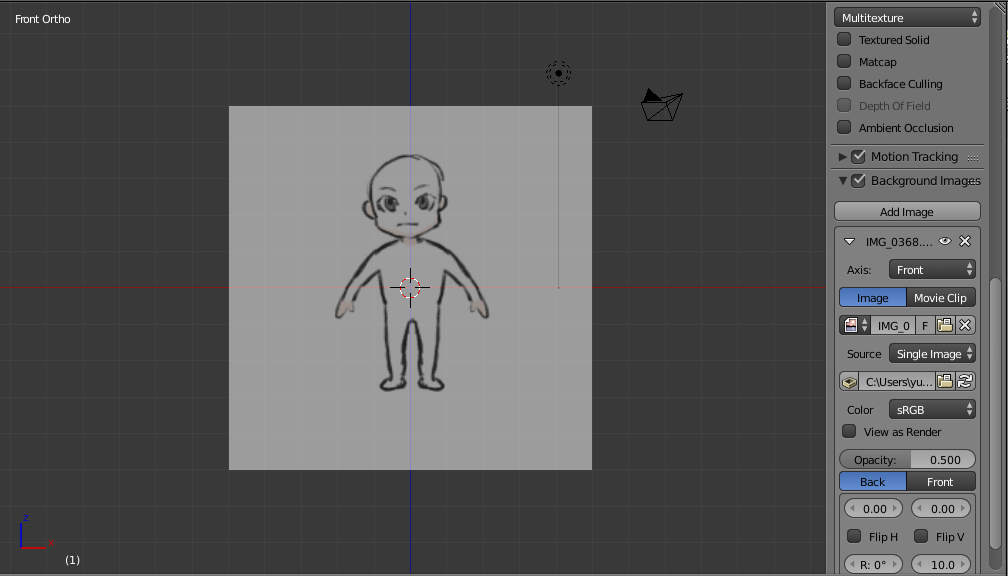Click F fake user button
Image resolution: width=1008 pixels, height=576 pixels.
click(x=925, y=325)
